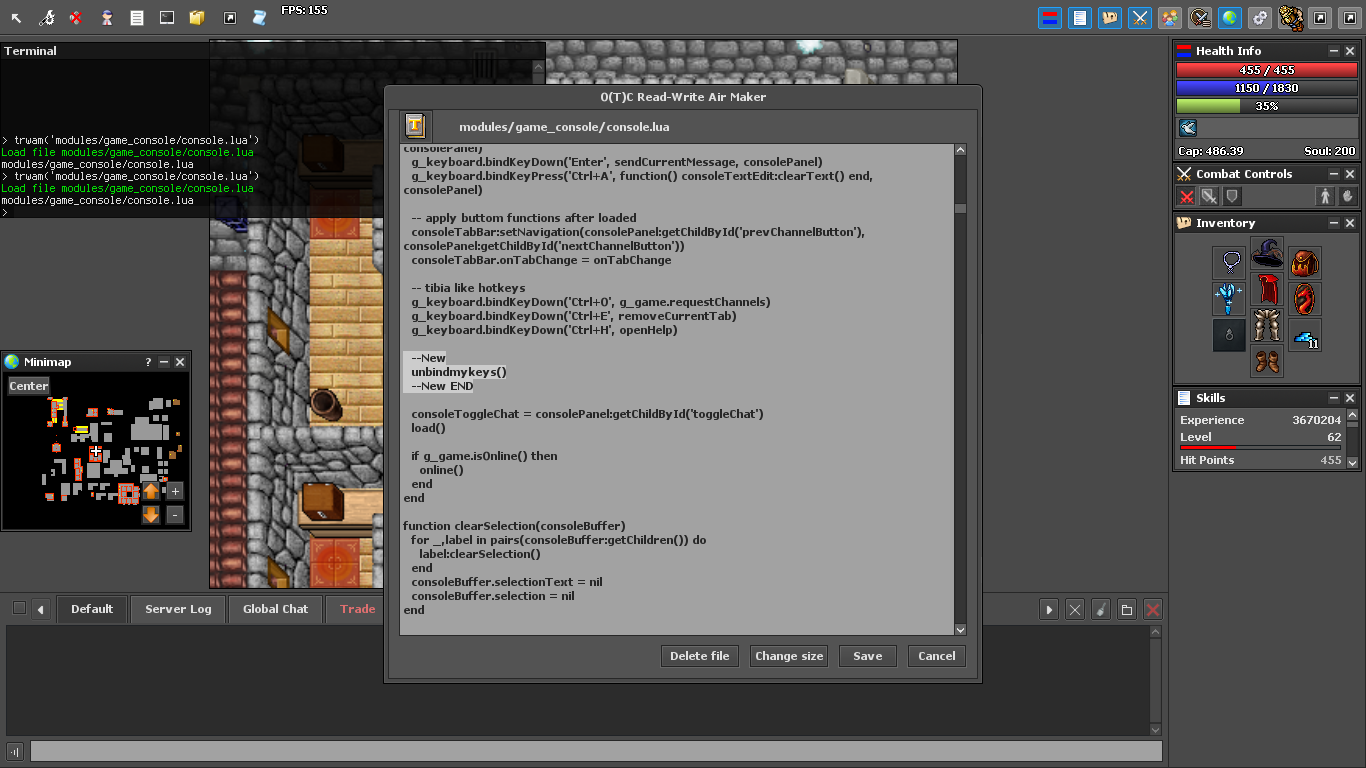Viewport: 1366px width, 768px height.
Task: Toggle the Minimap globe toolbar button
Action: (1230, 18)
